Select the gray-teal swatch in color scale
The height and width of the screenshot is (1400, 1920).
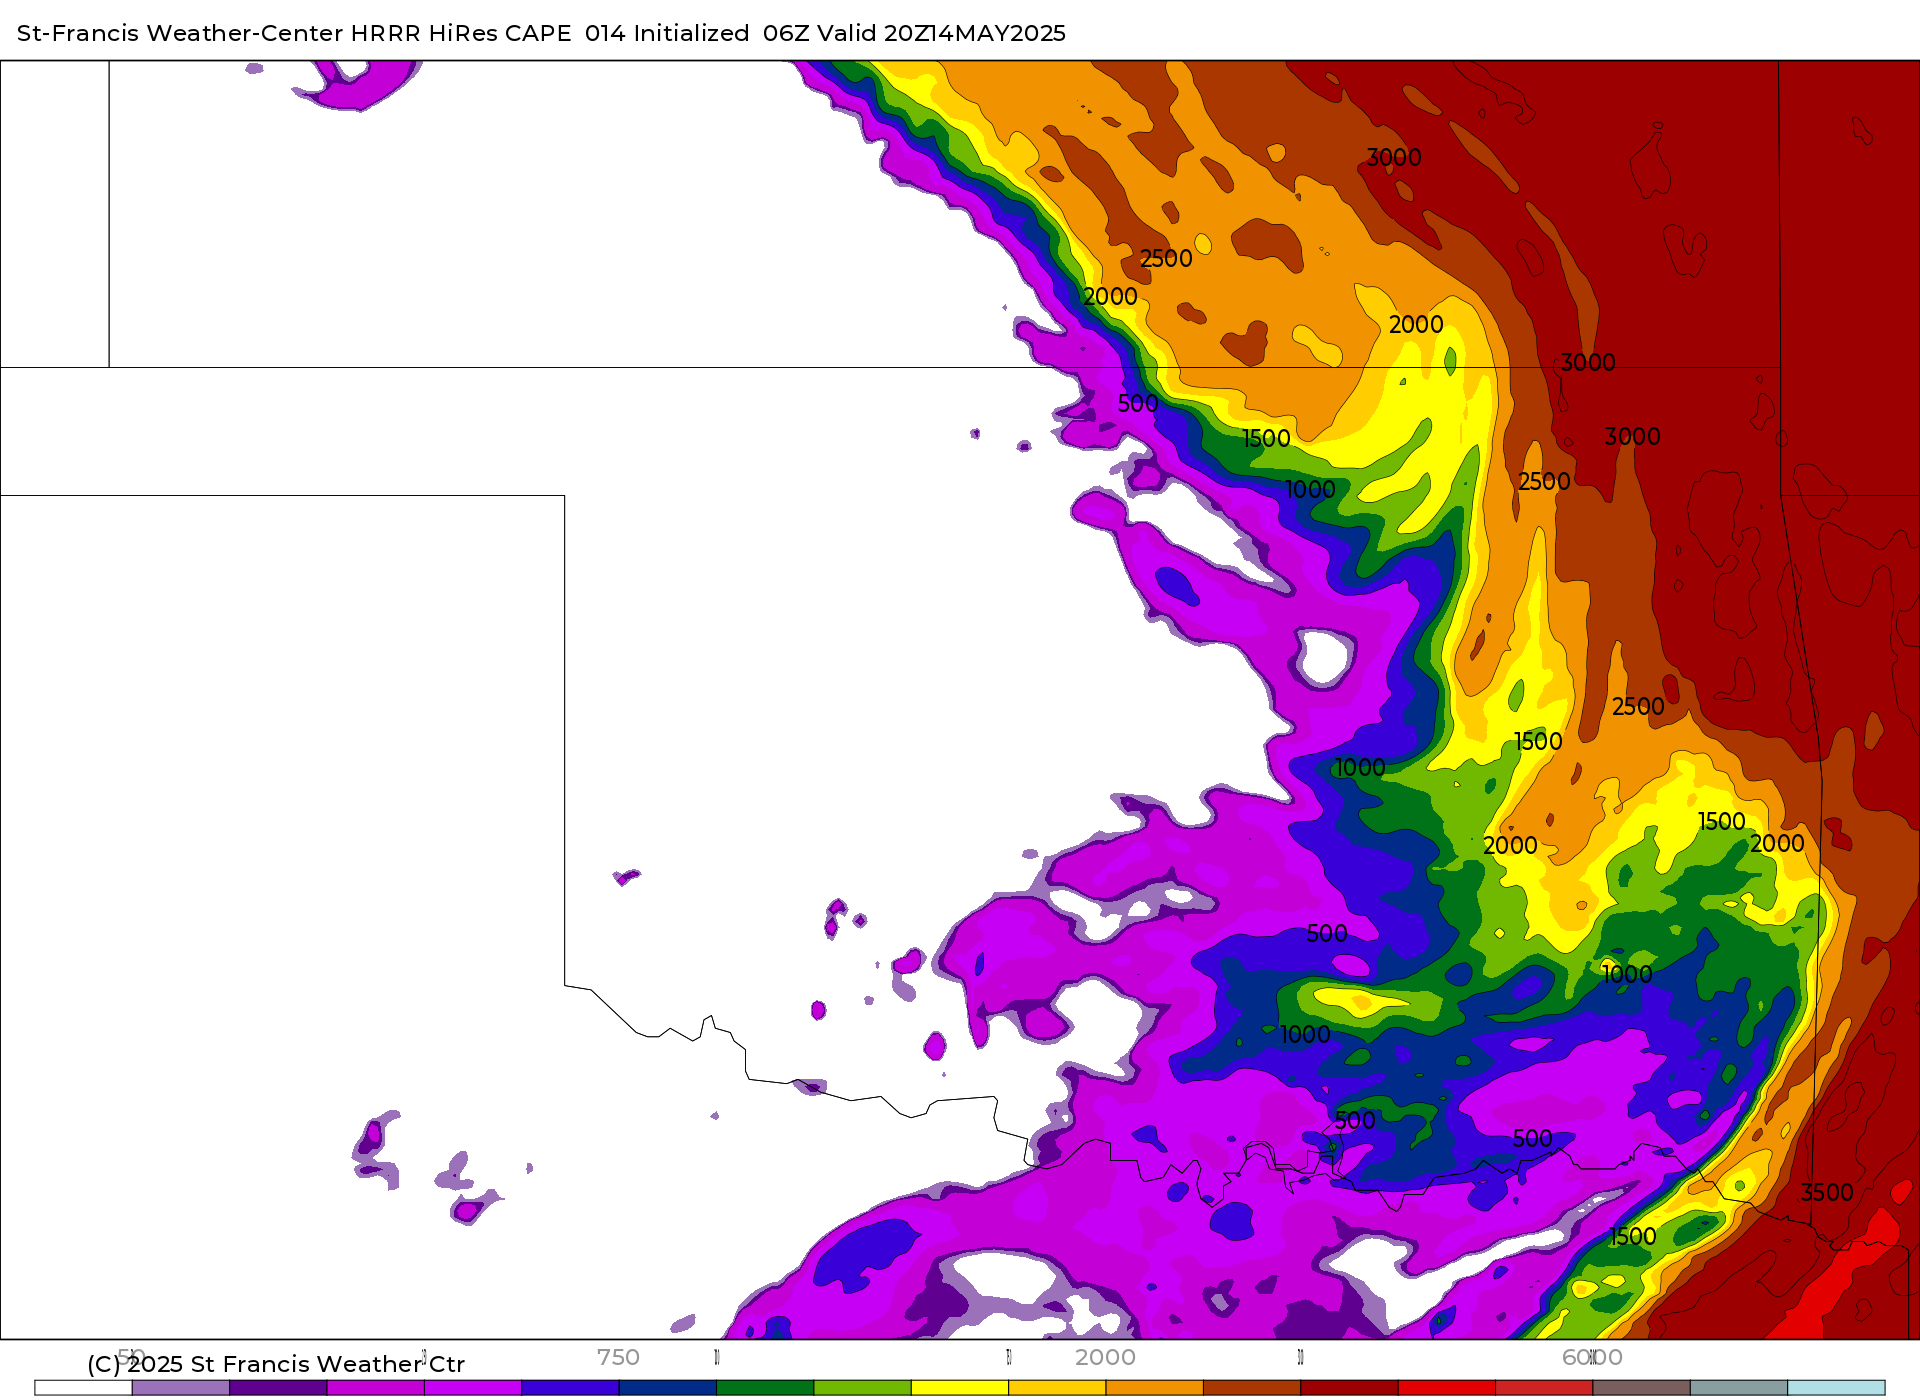pyautogui.click(x=1739, y=1388)
